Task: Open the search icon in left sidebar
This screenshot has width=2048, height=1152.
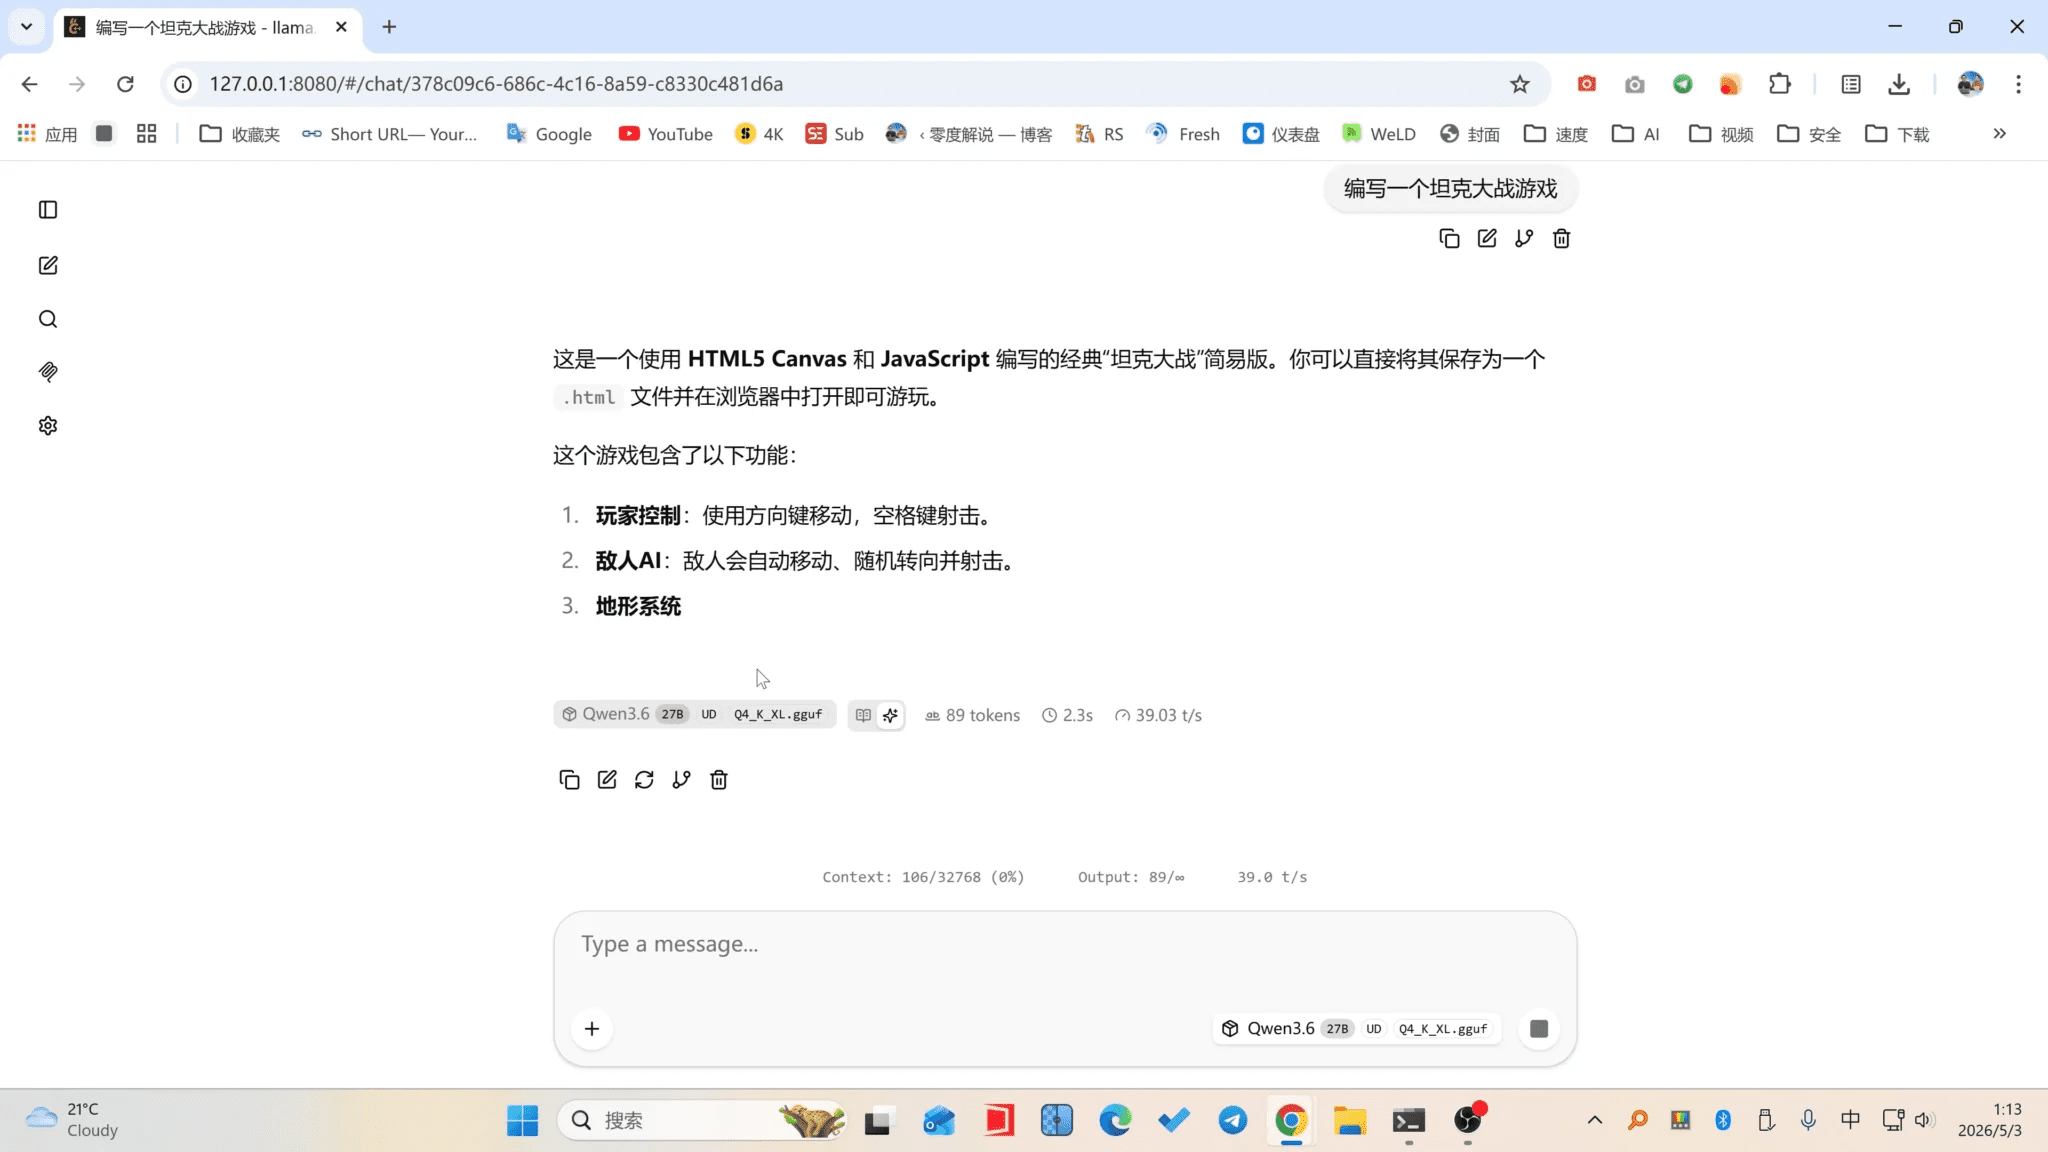Action: (48, 319)
